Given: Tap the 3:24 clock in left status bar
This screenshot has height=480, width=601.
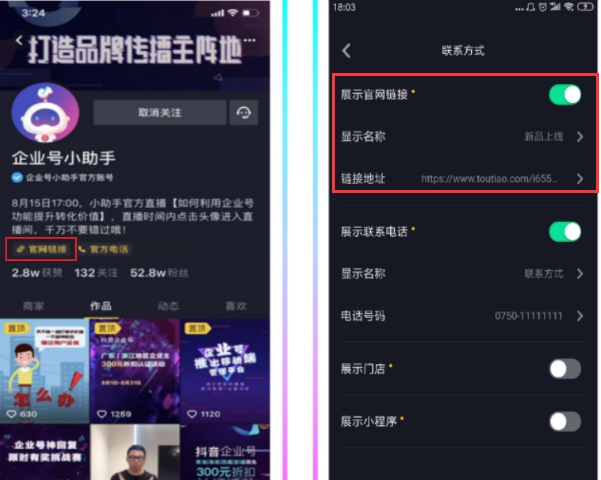Looking at the screenshot, I should (33, 13).
